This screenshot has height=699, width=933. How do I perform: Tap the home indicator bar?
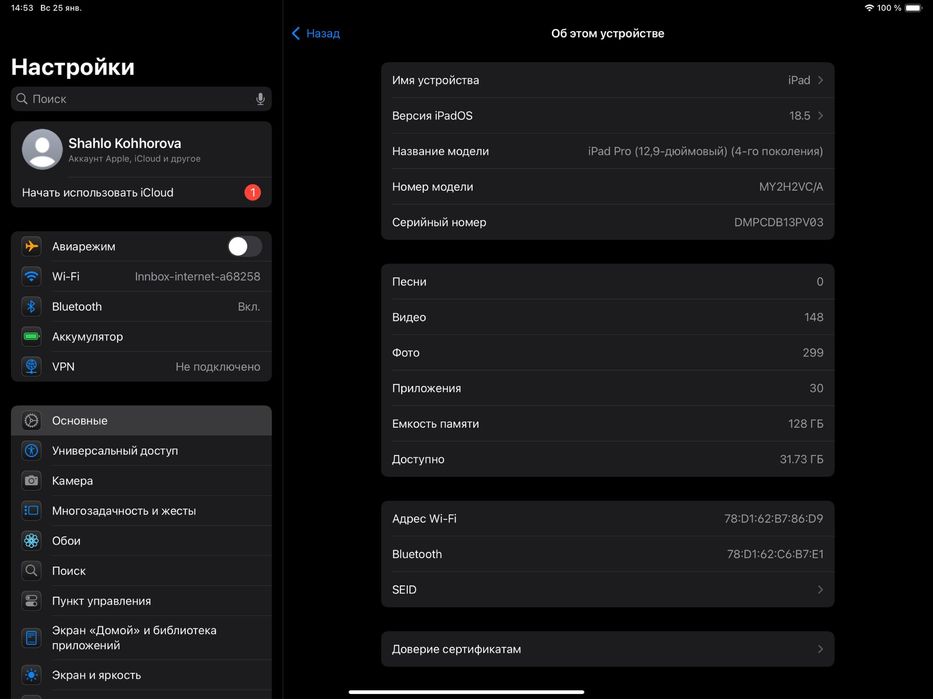tap(466, 692)
